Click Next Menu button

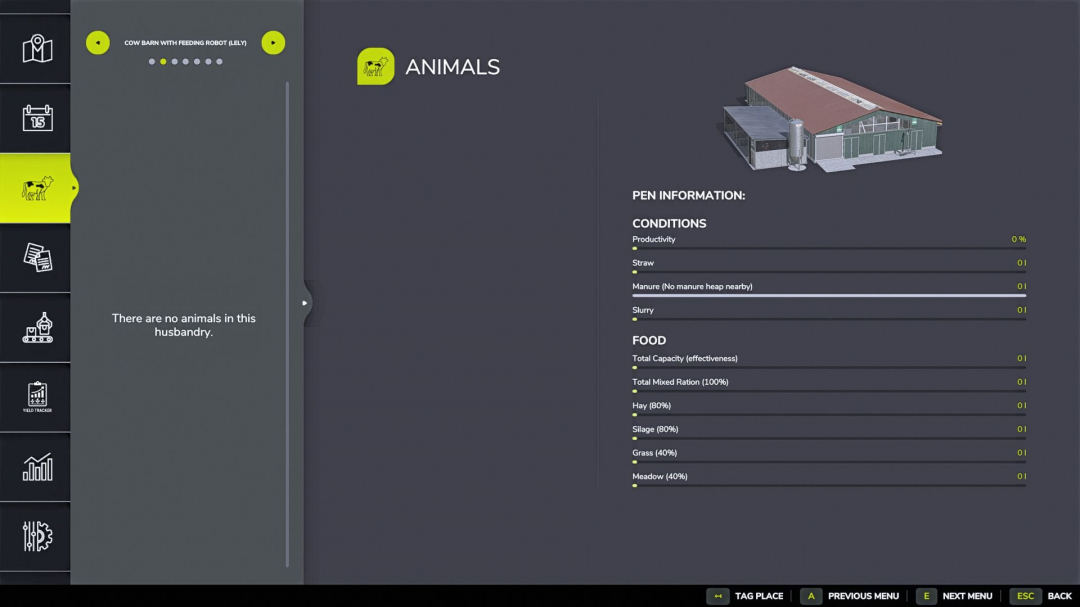[954, 596]
